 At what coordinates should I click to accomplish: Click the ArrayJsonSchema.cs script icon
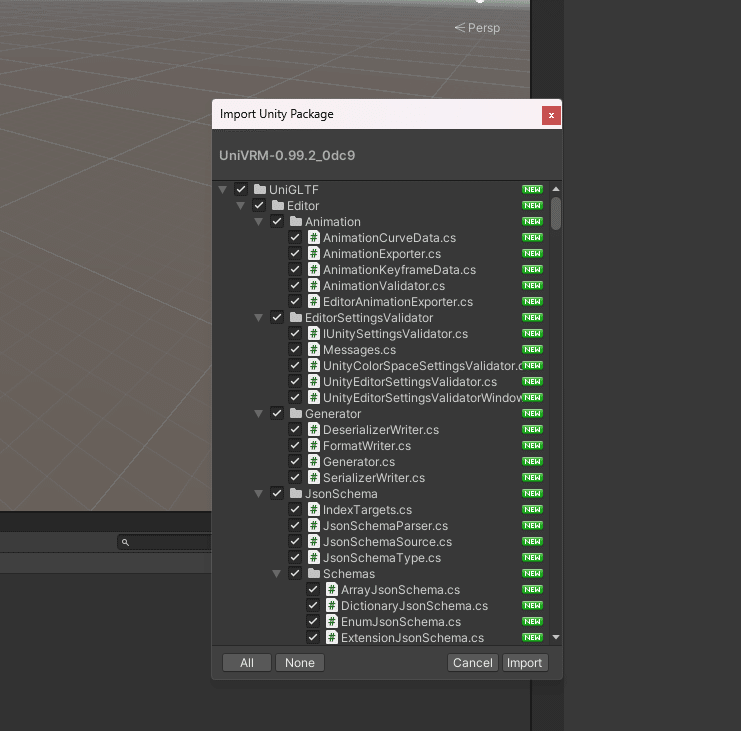(332, 590)
